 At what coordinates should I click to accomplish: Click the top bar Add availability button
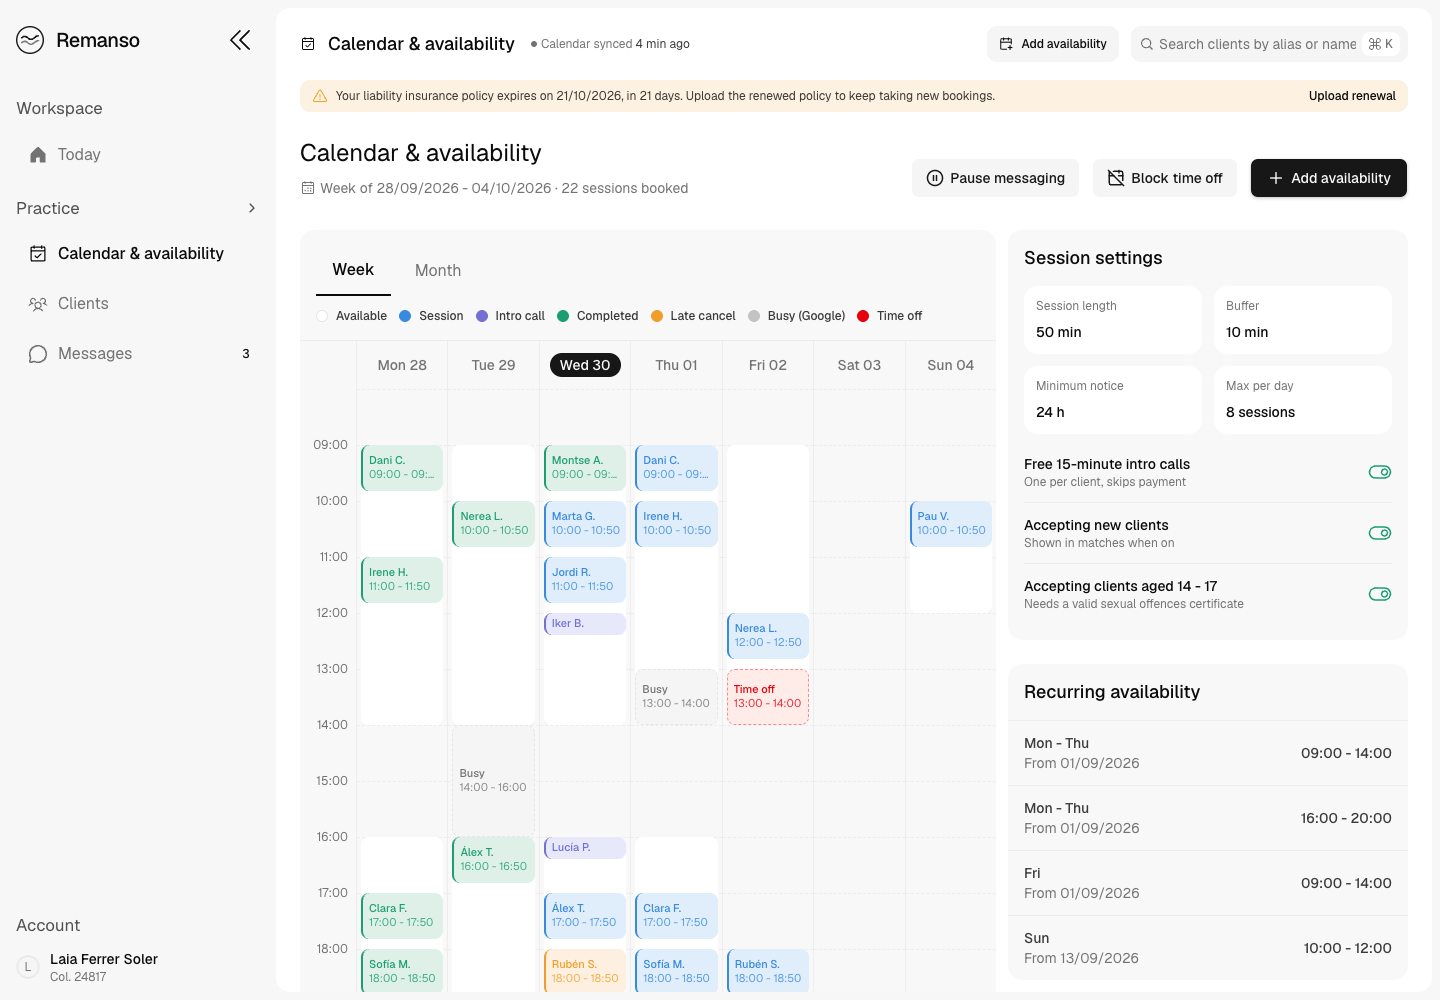1053,44
